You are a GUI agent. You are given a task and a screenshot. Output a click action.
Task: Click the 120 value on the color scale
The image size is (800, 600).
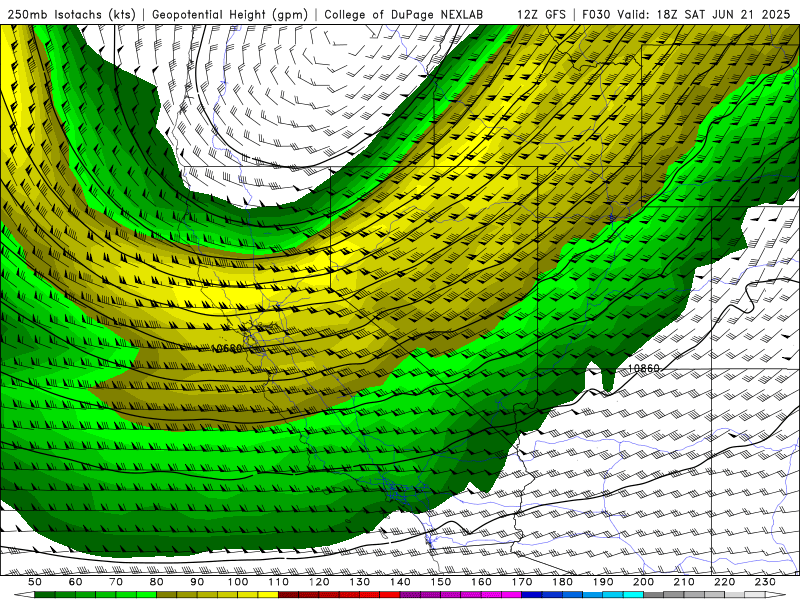tap(319, 582)
